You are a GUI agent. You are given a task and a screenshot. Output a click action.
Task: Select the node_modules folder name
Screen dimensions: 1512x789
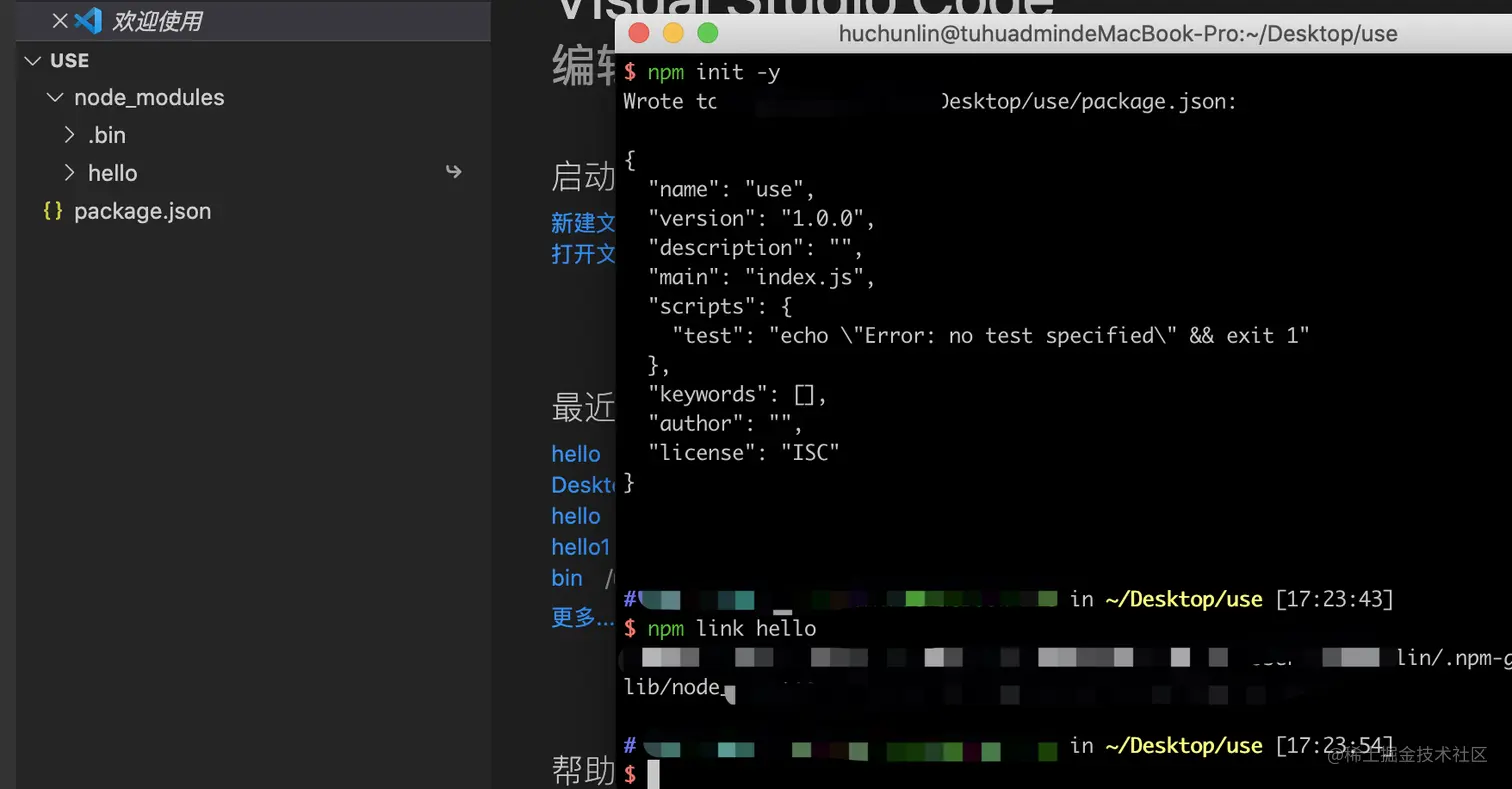coord(149,98)
